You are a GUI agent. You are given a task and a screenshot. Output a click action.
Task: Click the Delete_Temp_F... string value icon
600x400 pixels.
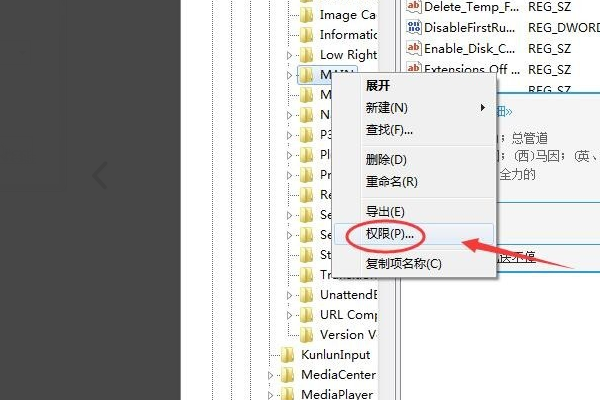click(414, 7)
